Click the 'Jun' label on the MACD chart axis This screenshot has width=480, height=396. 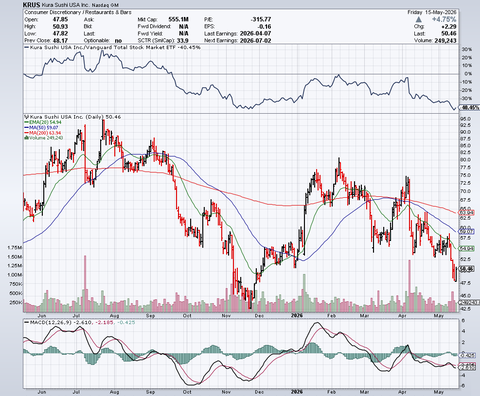[42, 392]
